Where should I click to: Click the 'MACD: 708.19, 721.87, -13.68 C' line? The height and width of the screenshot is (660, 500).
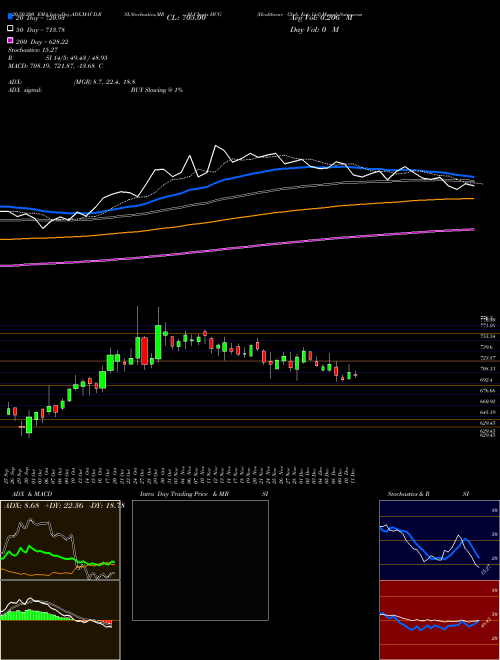(x=56, y=66)
